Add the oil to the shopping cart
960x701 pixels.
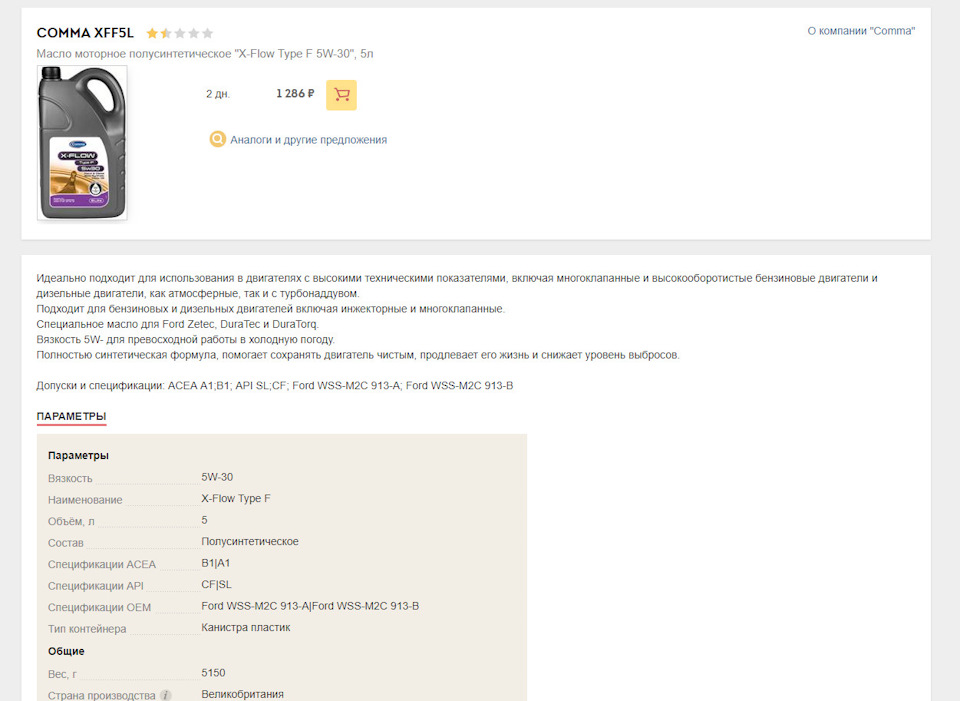tap(341, 95)
